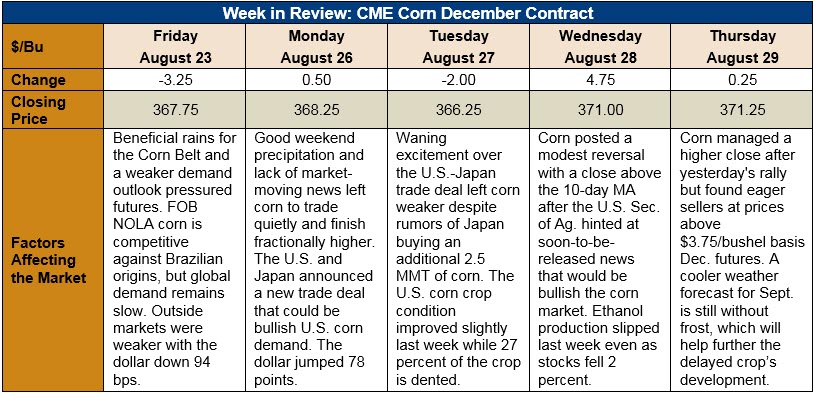Select Thursday's text about eager sellers
This screenshot has width=814, height=393.
pos(737,260)
